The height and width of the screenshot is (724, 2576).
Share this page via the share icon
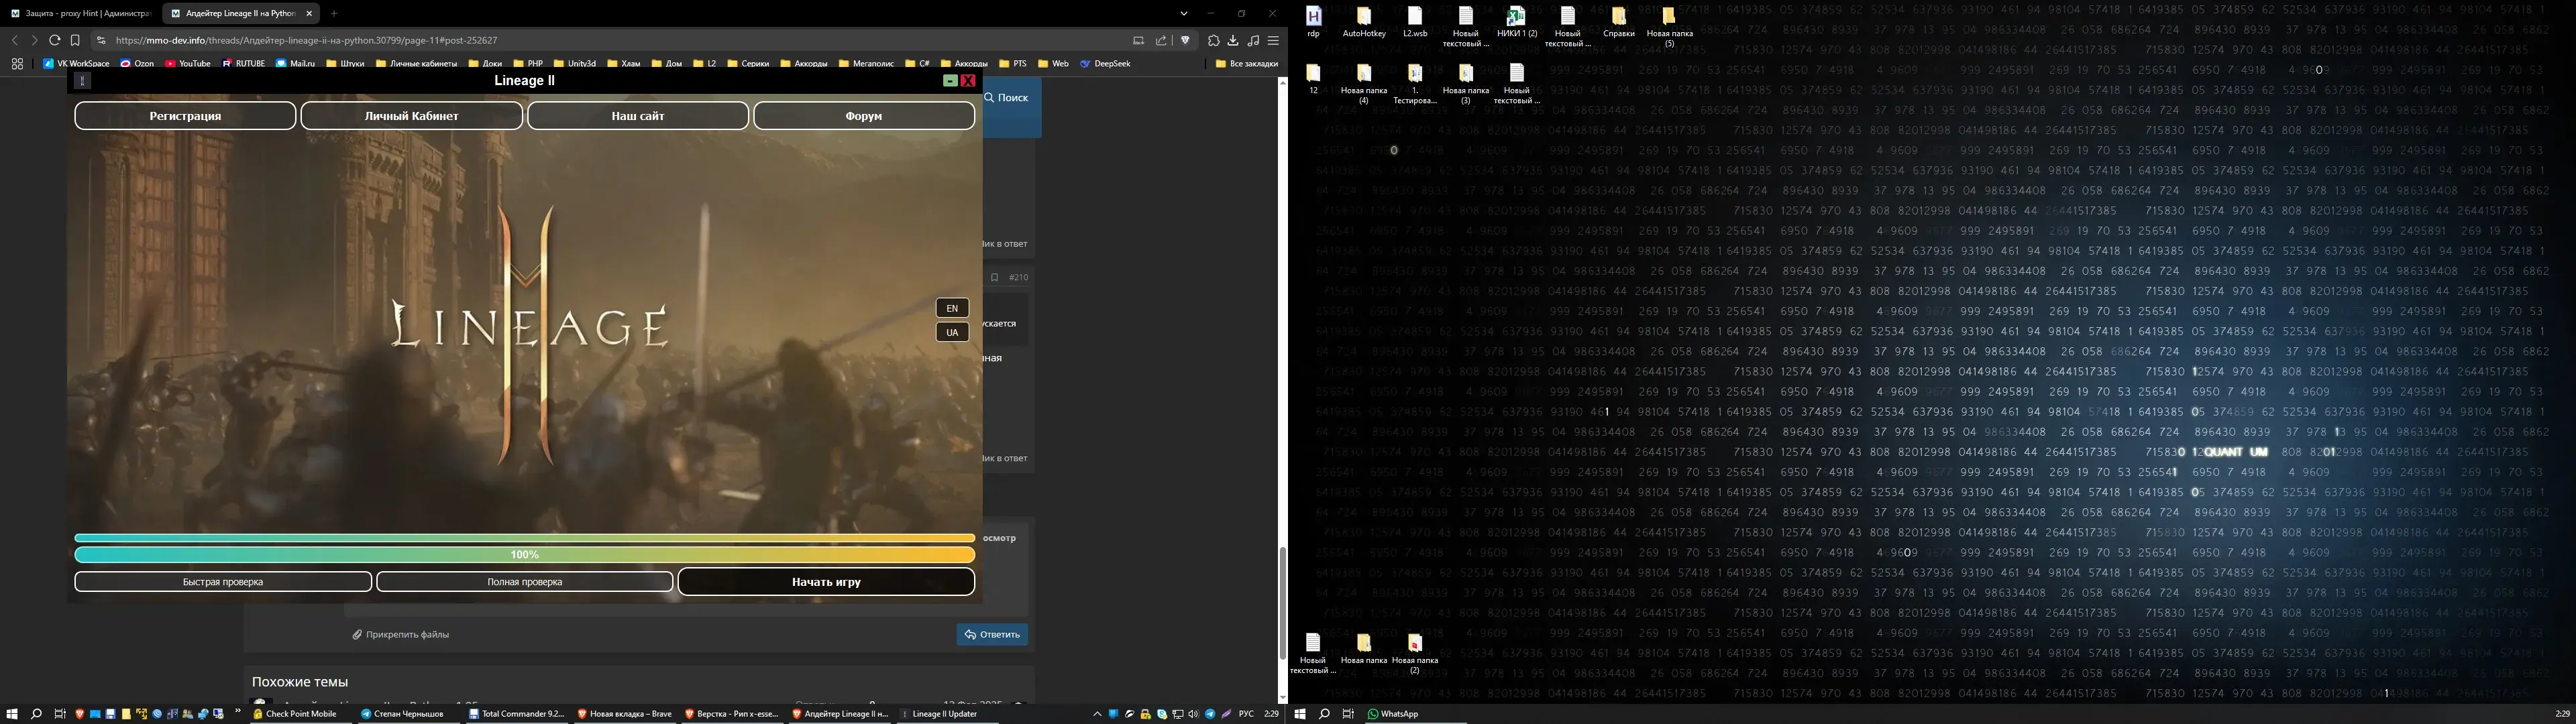click(1161, 41)
